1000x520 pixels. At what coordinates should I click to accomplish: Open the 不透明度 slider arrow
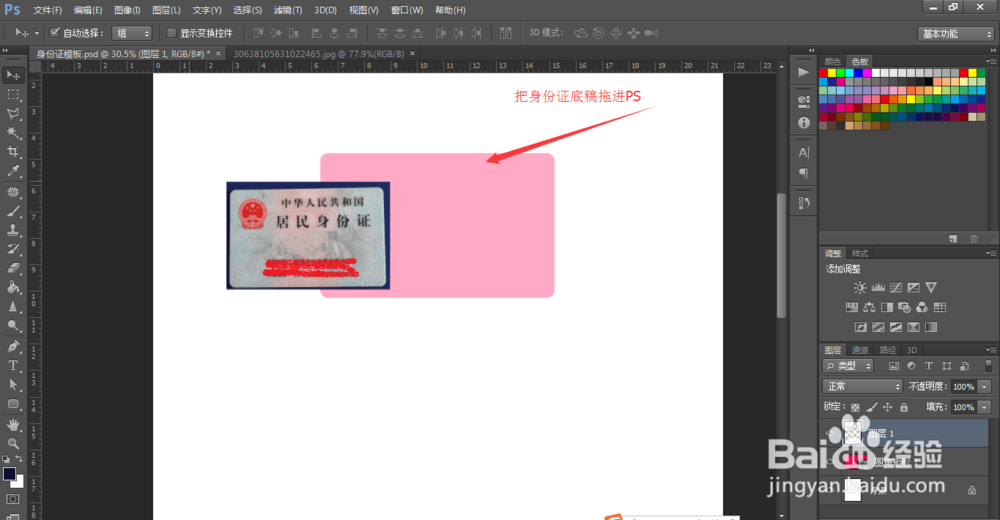tap(985, 387)
